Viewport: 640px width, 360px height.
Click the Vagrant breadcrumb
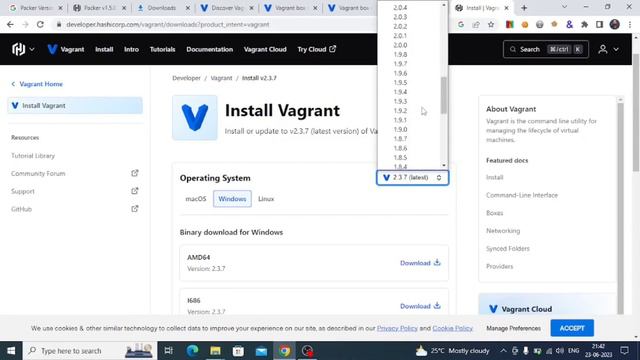(221, 78)
